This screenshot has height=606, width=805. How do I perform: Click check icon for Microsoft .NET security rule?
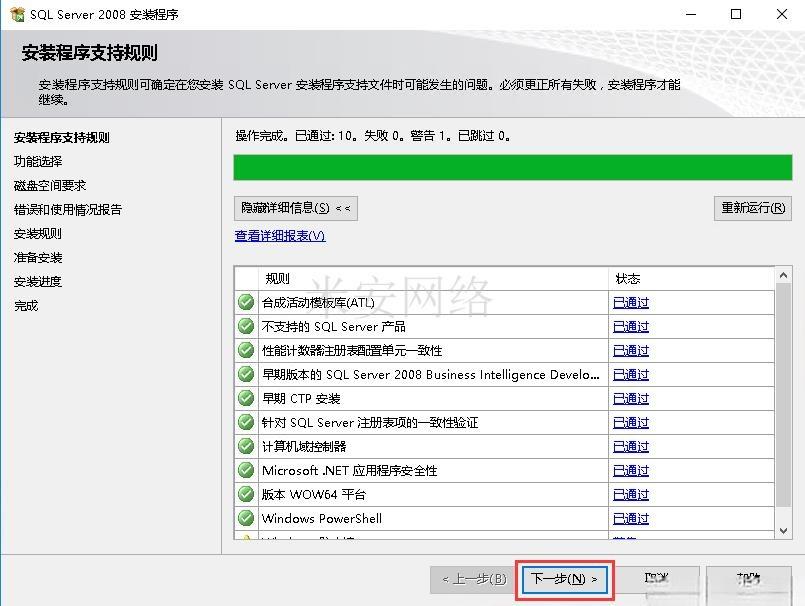point(246,470)
